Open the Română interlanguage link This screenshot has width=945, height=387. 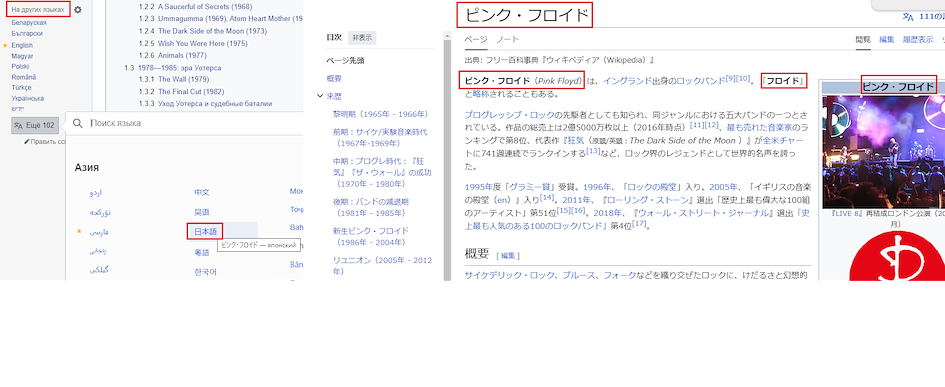pos(23,77)
